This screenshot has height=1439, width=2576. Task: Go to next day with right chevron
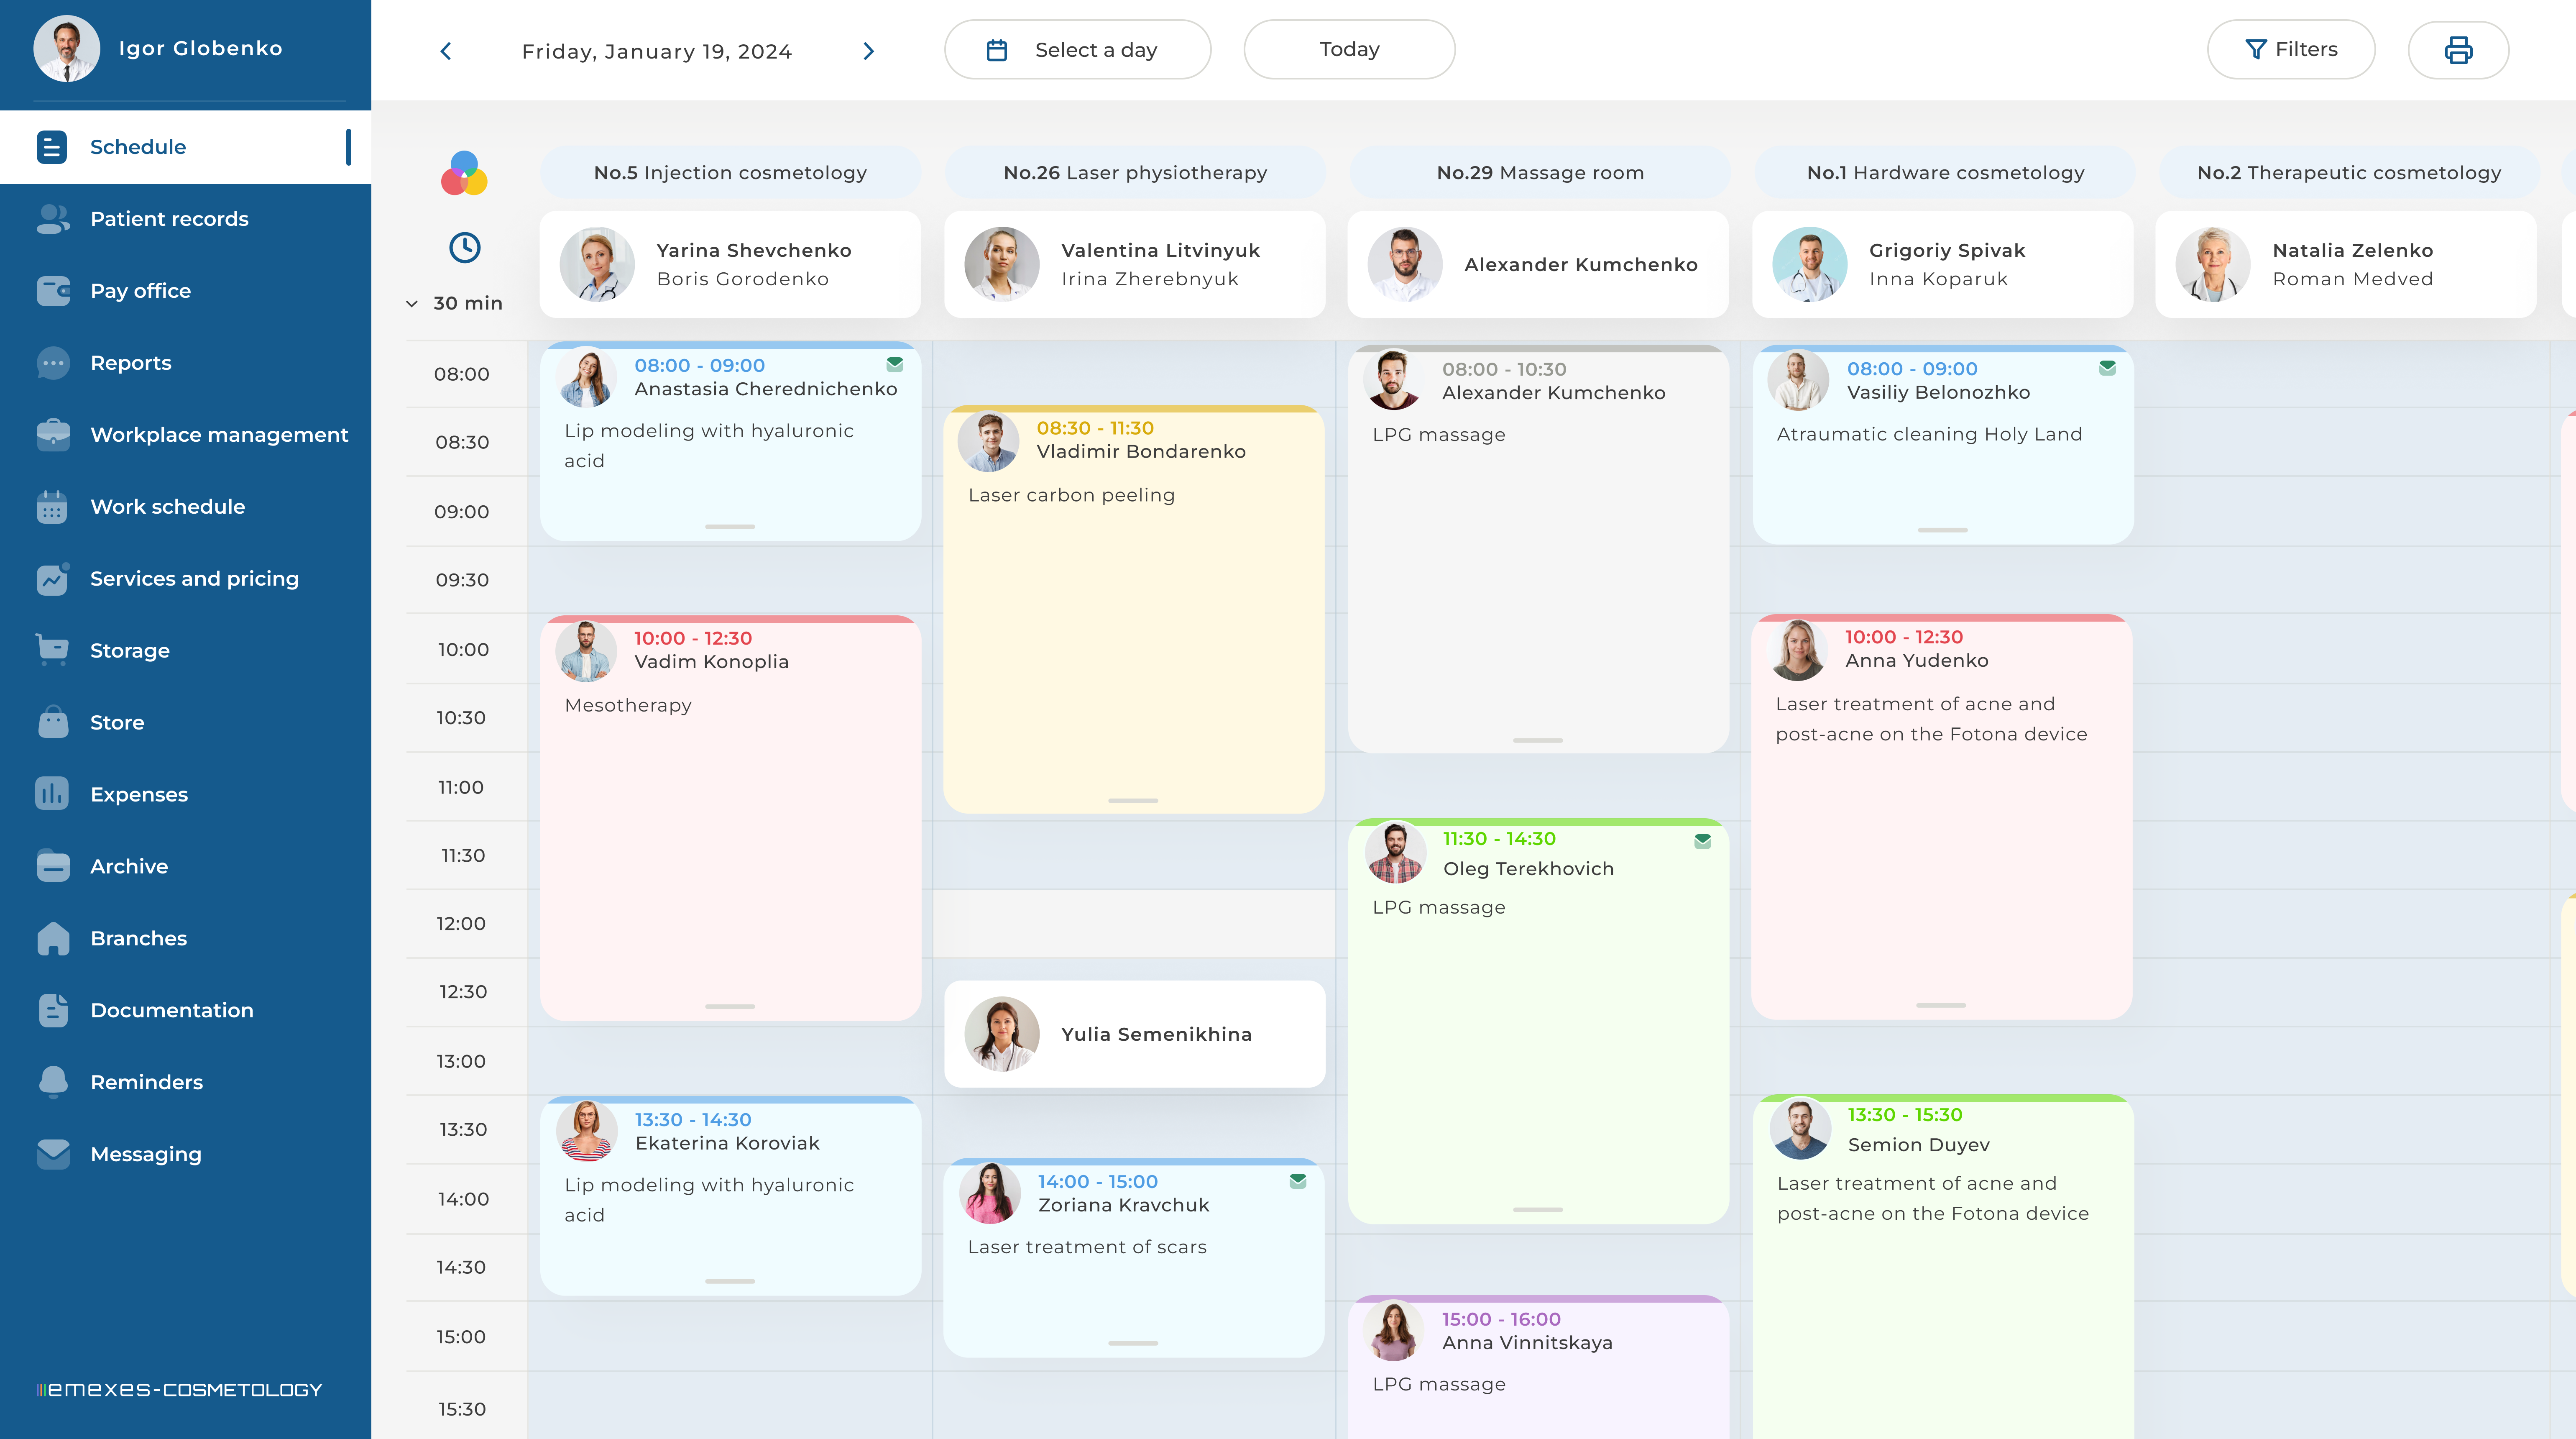pyautogui.click(x=868, y=51)
